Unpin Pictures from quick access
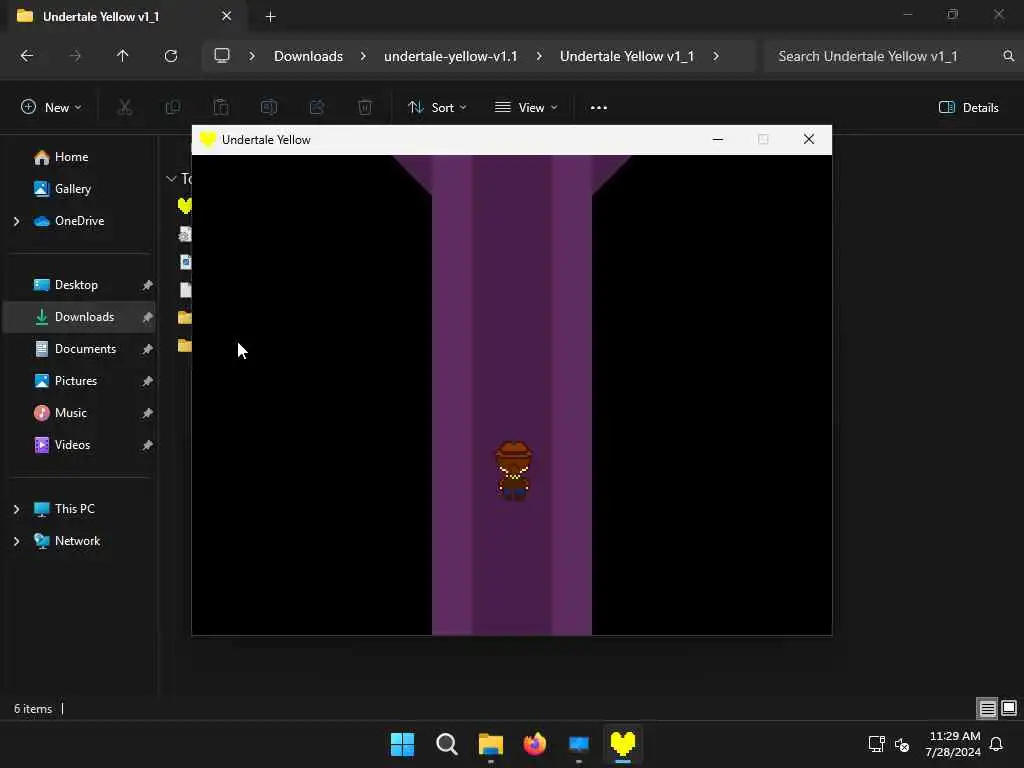This screenshot has width=1024, height=768. point(148,381)
